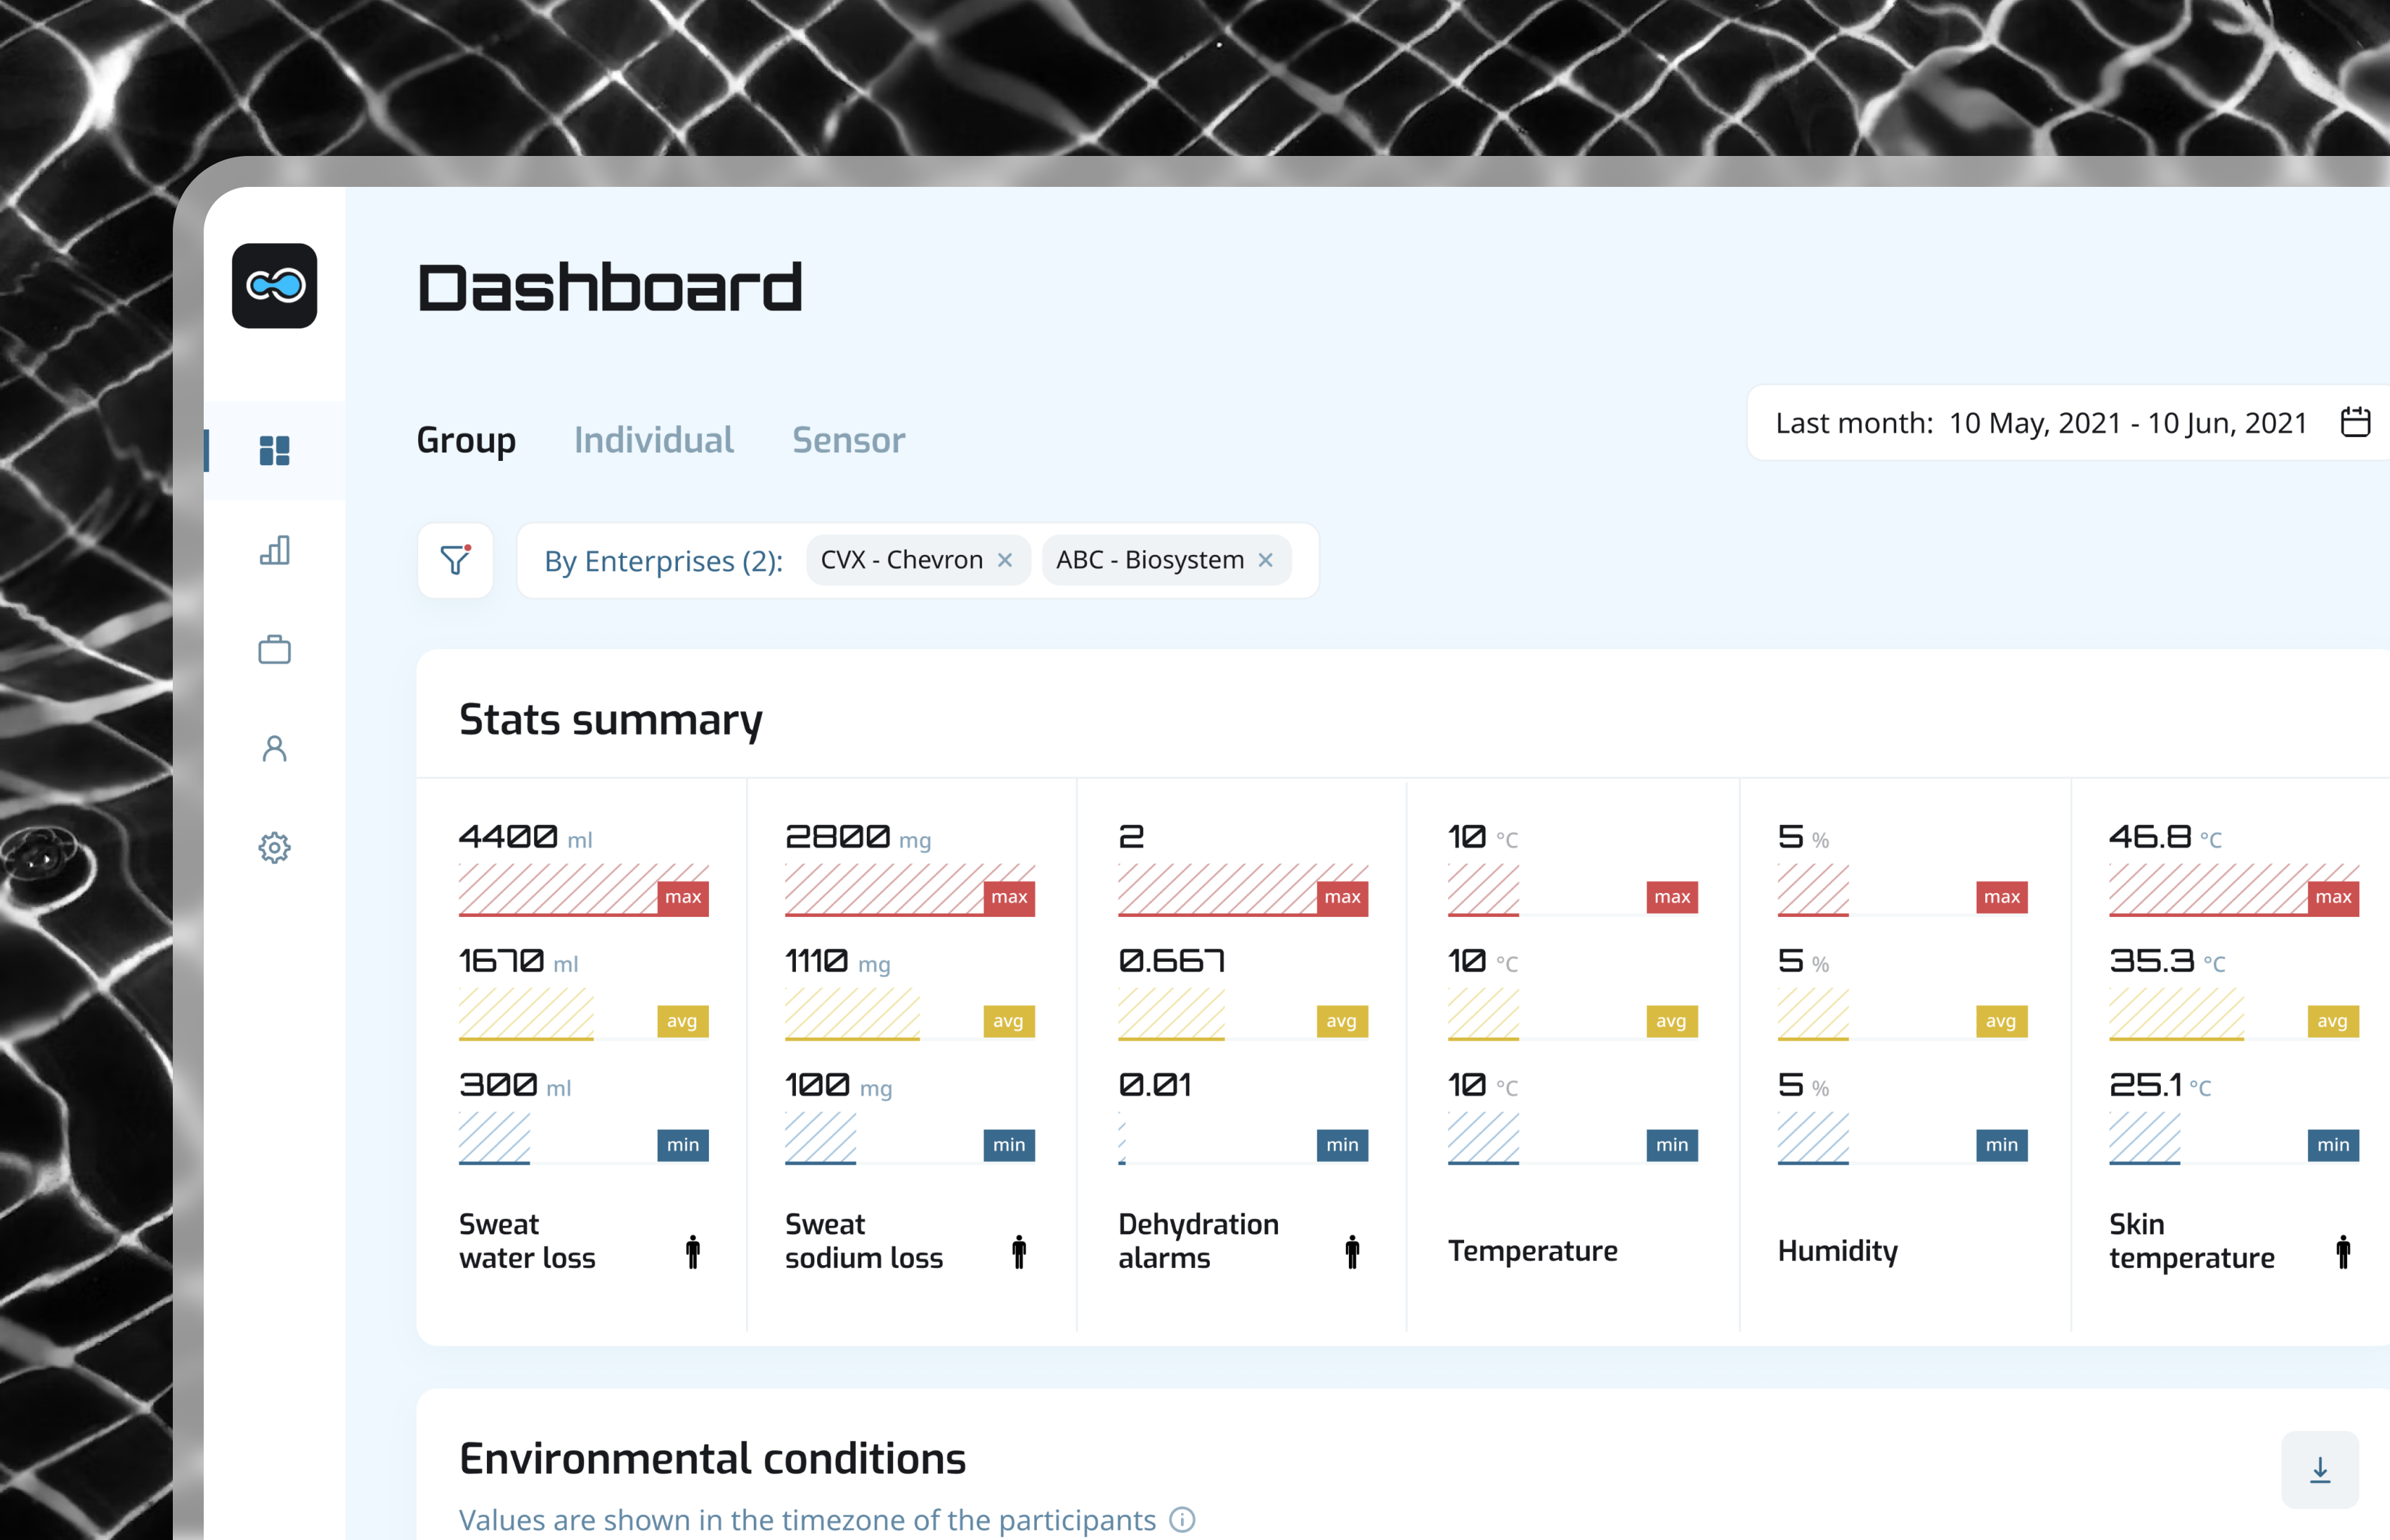Switch to the Sensor tab
Viewport: 2390px width, 1540px height.
pyautogui.click(x=848, y=440)
